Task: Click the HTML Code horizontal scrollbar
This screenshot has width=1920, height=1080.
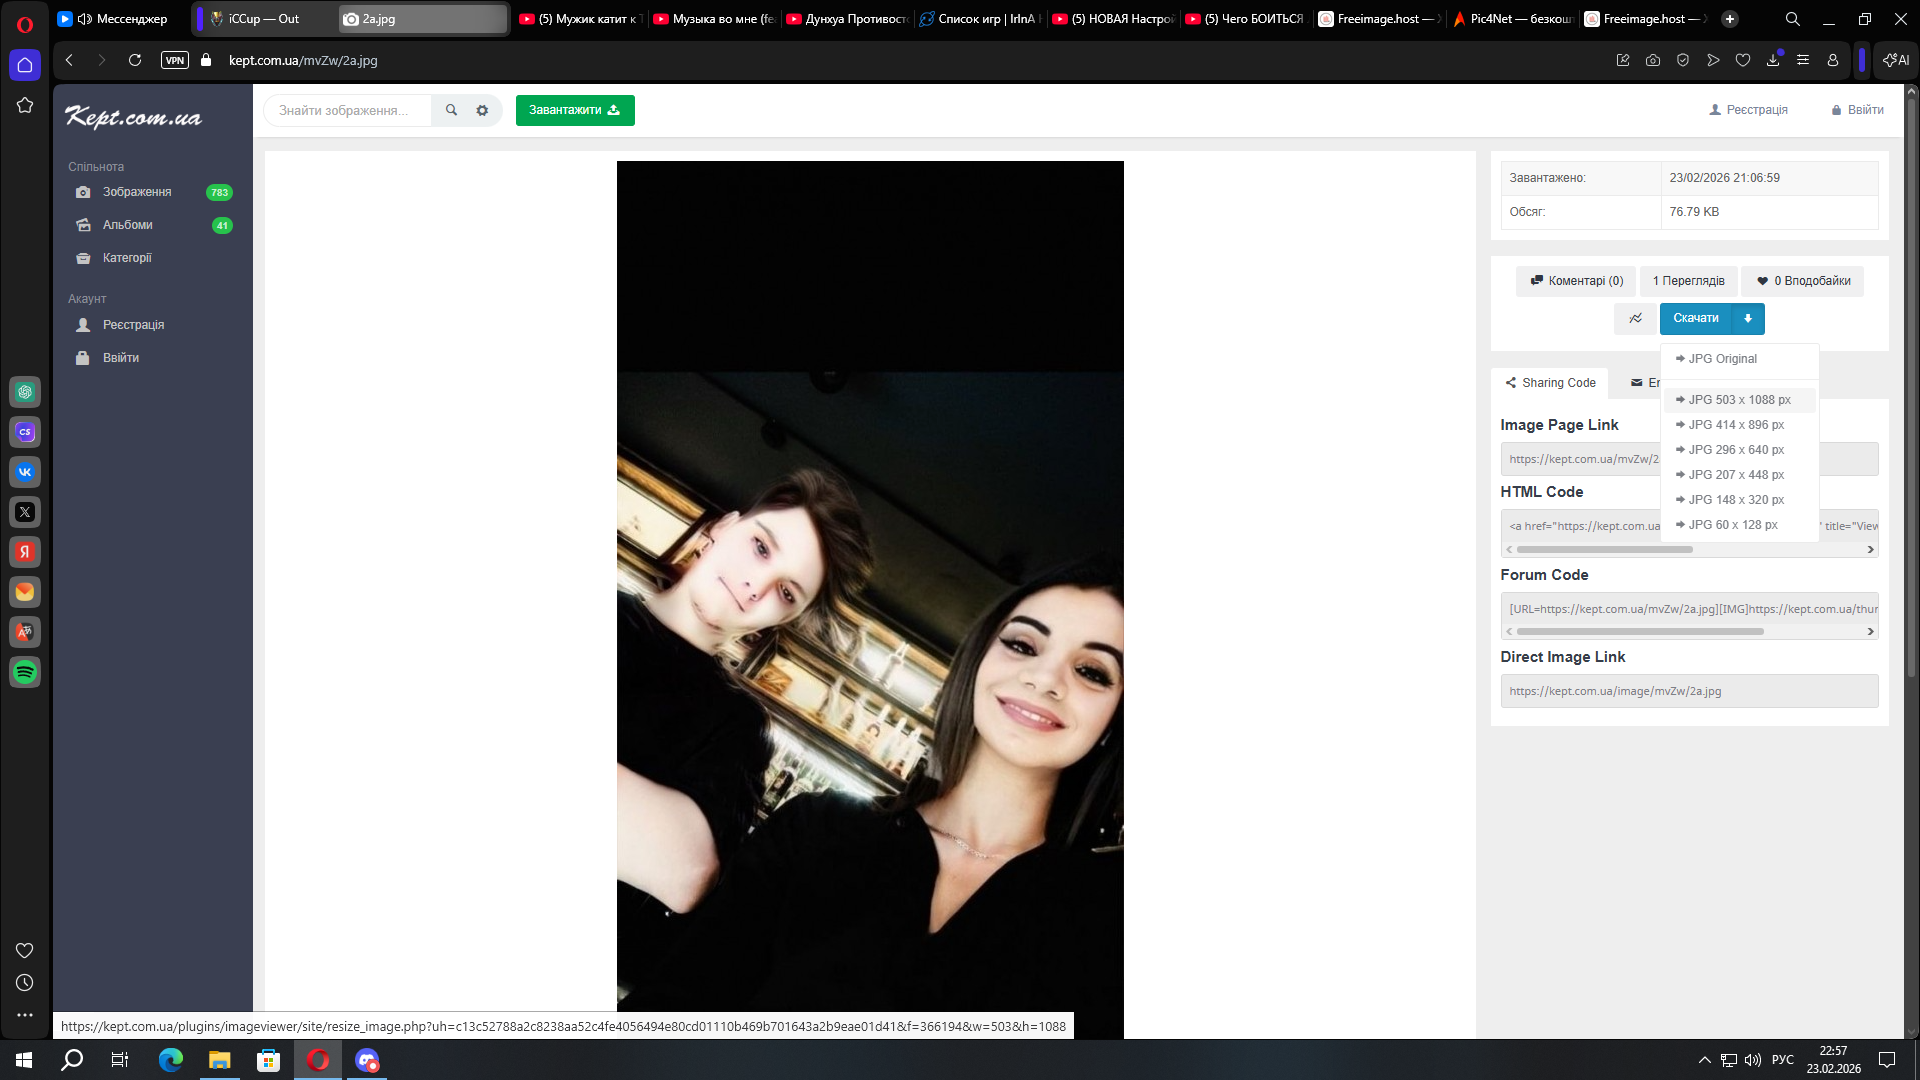Action: tap(1604, 549)
